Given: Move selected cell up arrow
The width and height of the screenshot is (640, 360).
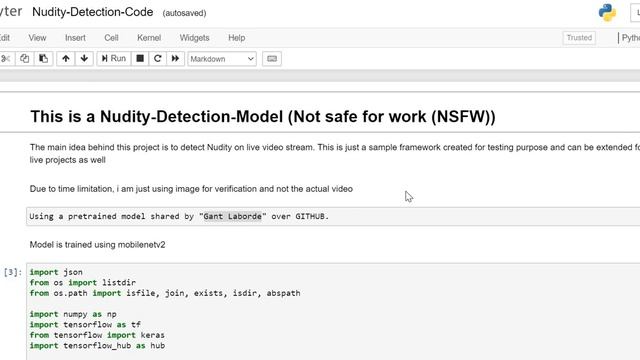Looking at the screenshot, I should (66, 59).
